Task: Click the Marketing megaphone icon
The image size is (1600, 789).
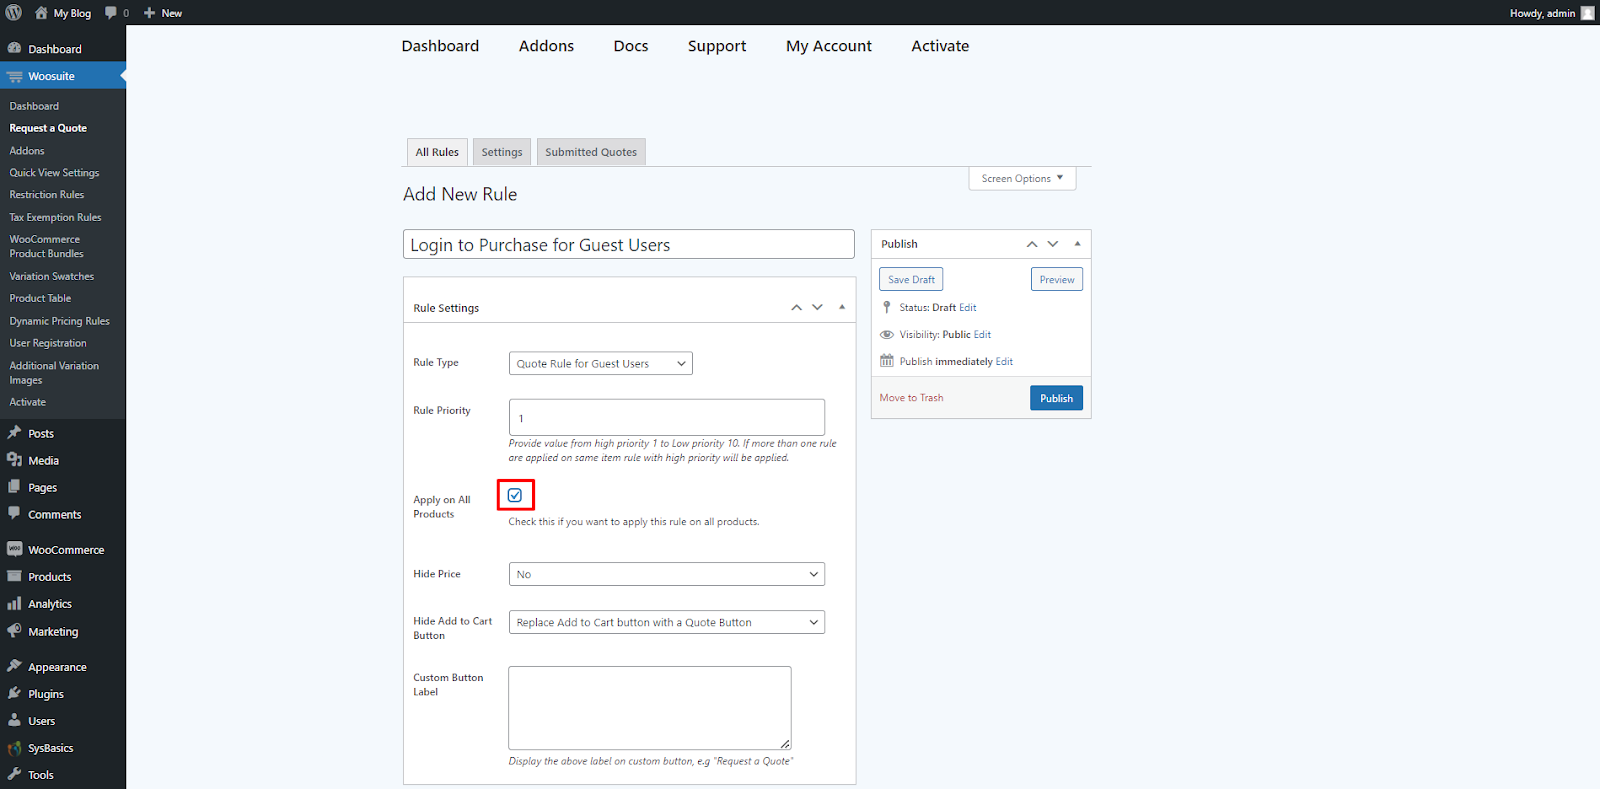Action: click(14, 631)
